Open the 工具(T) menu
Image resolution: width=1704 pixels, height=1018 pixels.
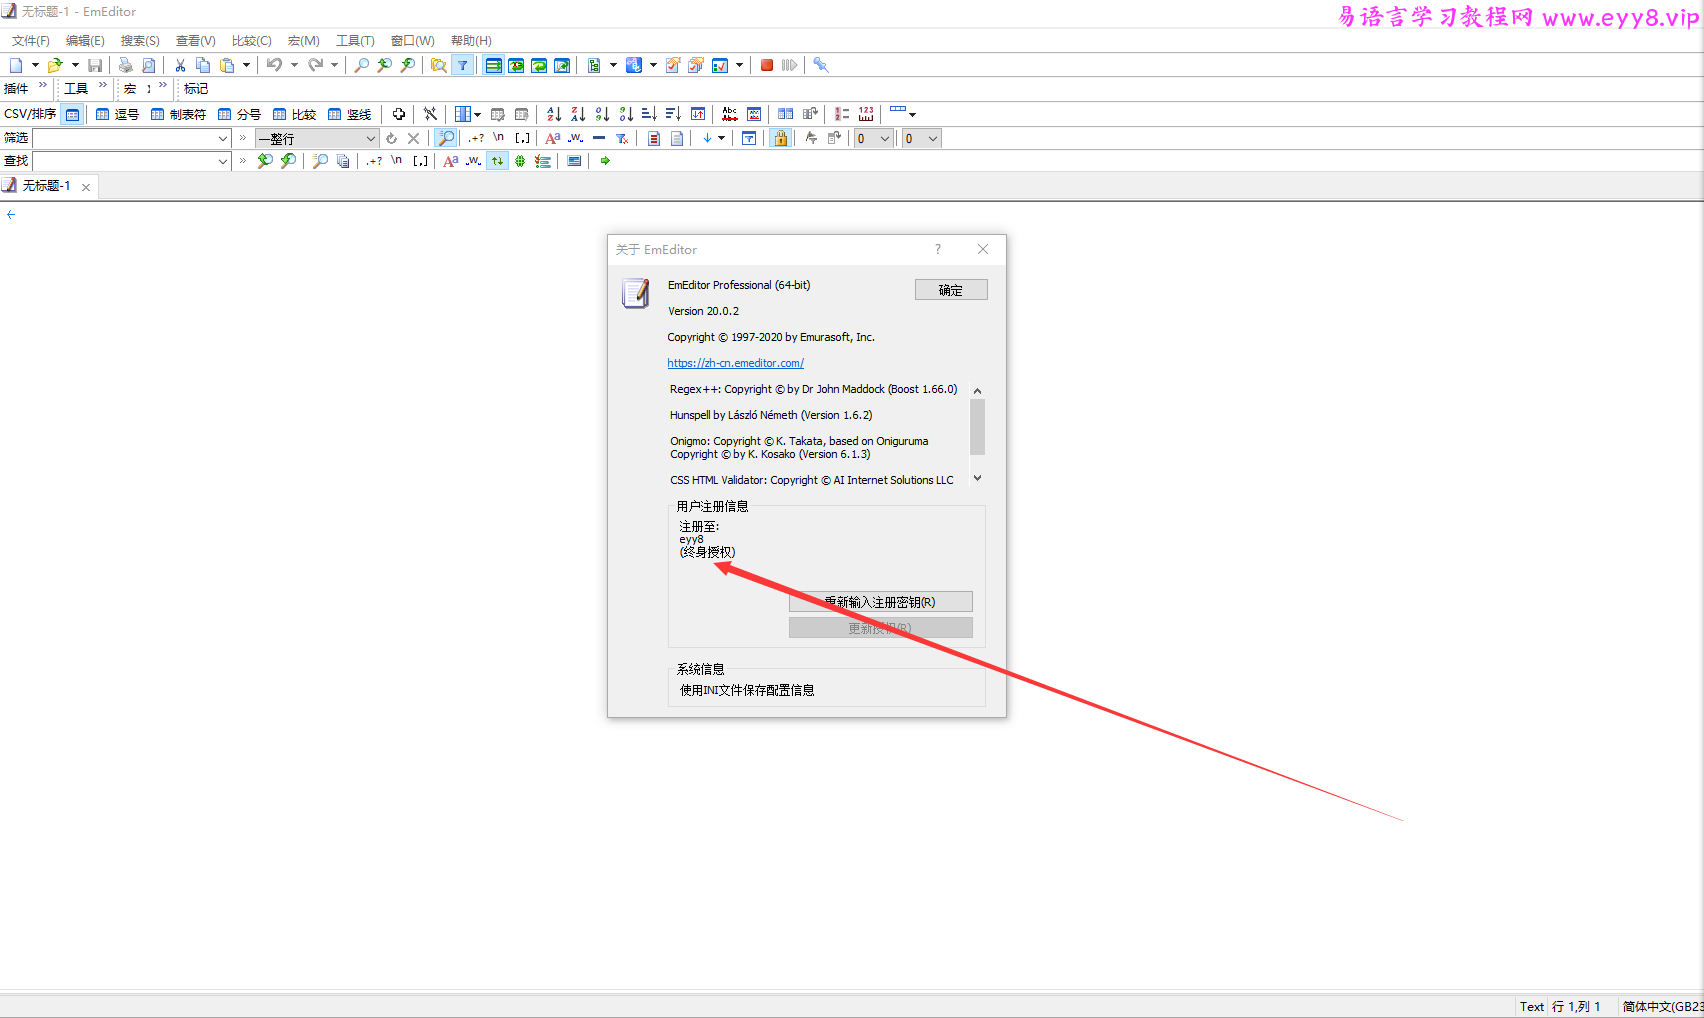point(355,41)
